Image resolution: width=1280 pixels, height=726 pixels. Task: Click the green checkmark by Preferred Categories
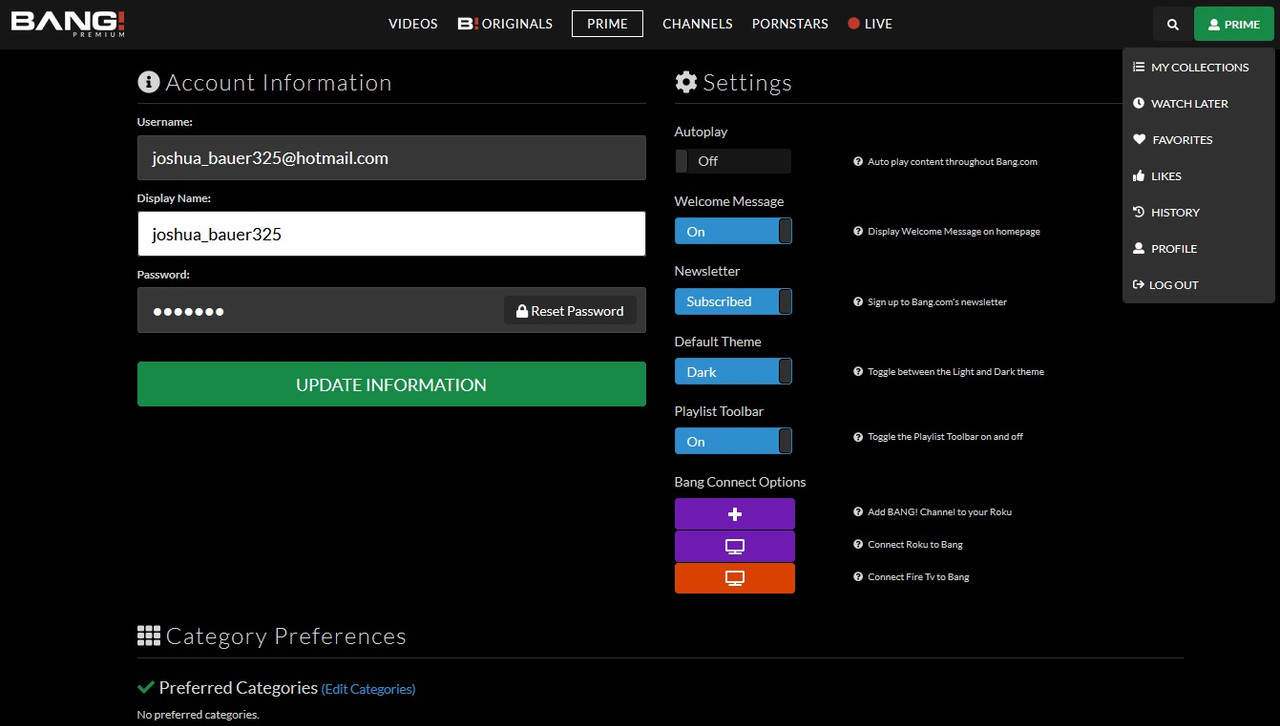pyautogui.click(x=146, y=687)
